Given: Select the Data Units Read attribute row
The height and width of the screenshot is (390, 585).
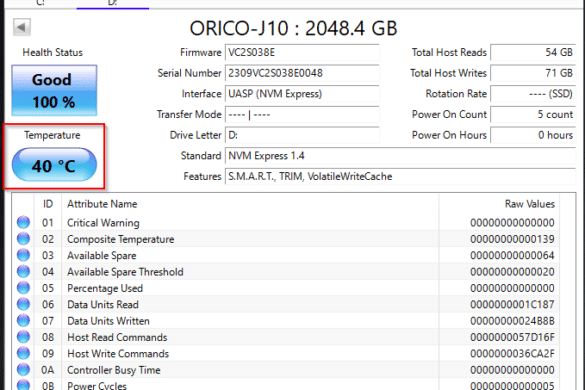Looking at the screenshot, I should [x=285, y=305].
